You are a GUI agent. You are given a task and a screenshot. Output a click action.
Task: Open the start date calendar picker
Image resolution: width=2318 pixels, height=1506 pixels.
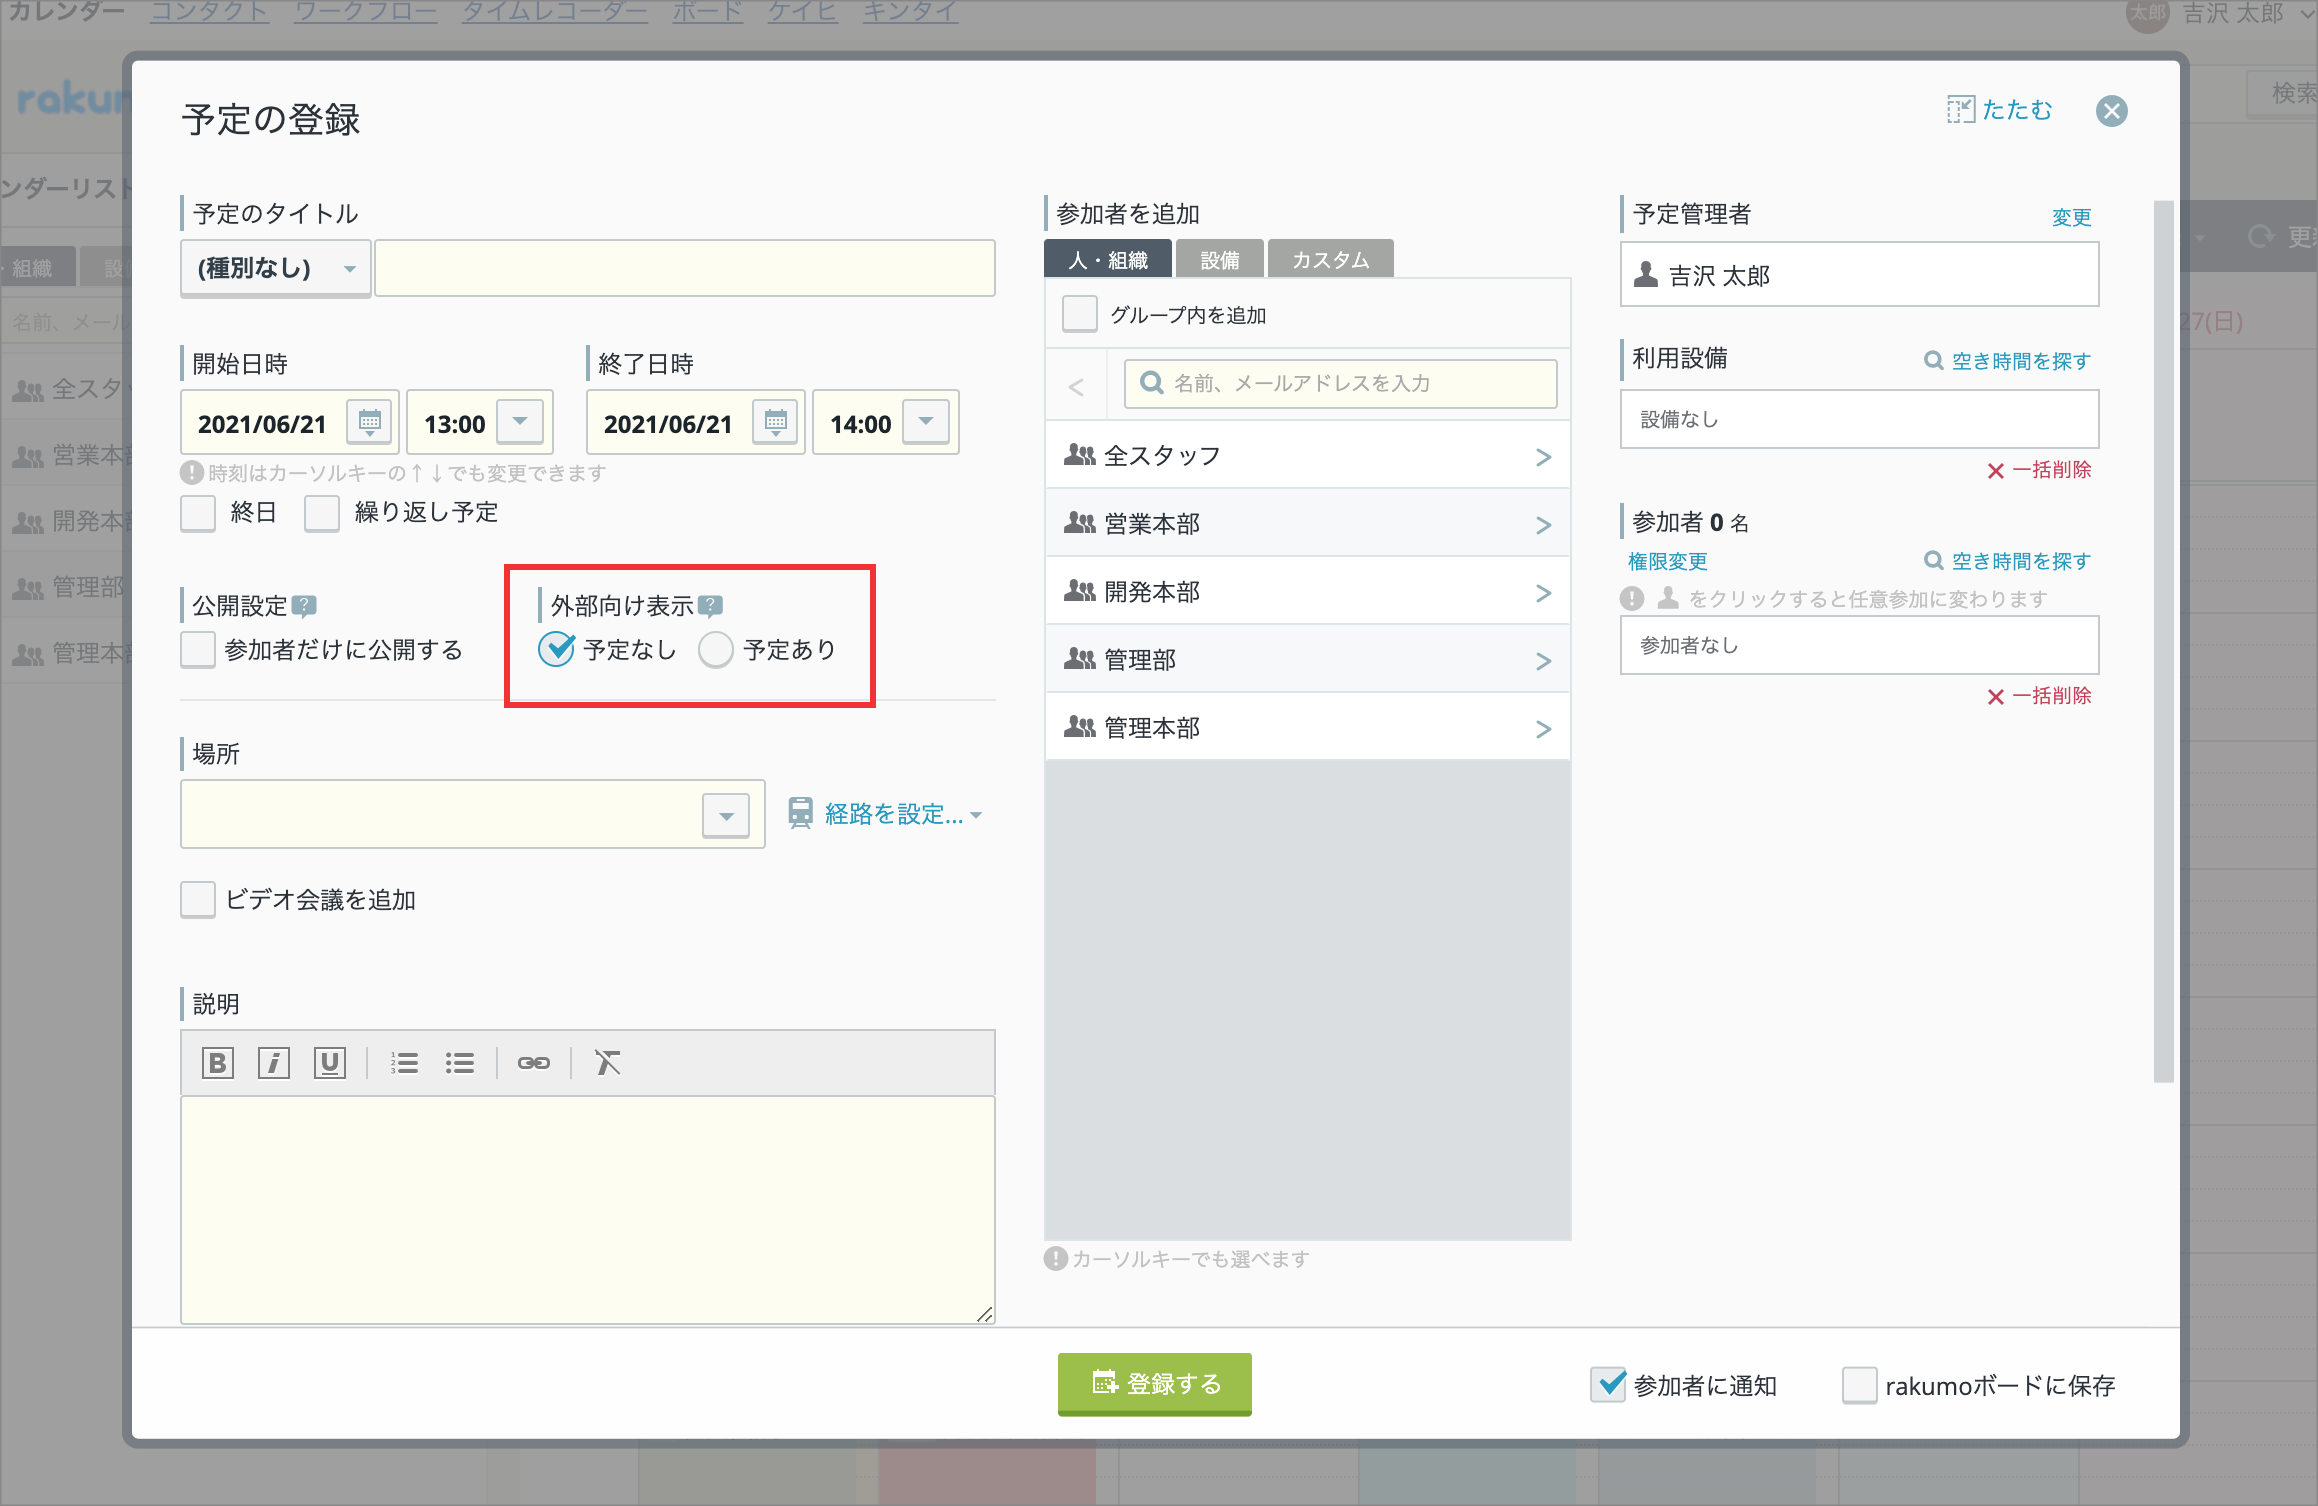[x=369, y=422]
